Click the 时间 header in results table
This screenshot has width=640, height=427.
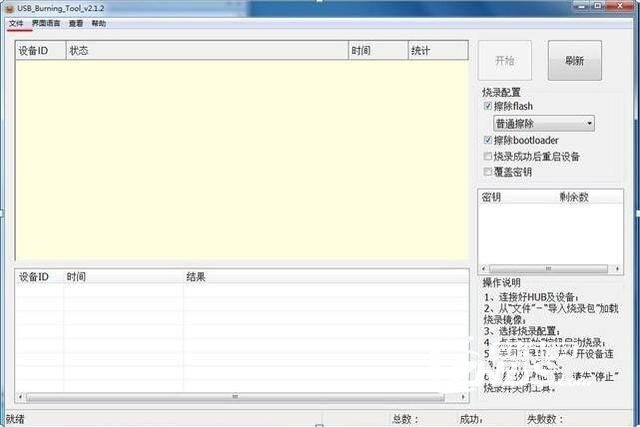123,277
